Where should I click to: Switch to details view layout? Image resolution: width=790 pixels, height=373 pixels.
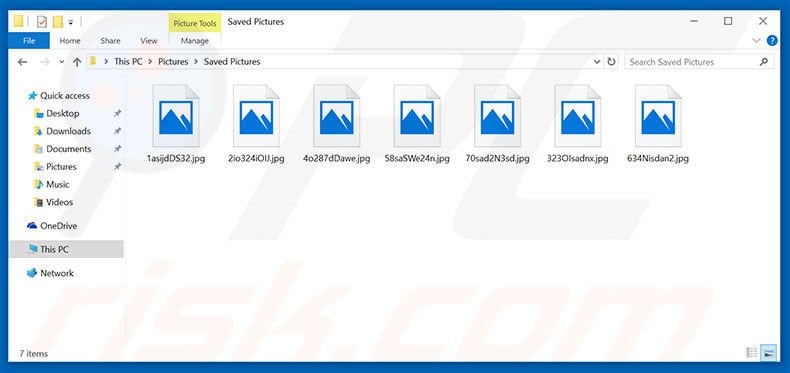coord(752,353)
